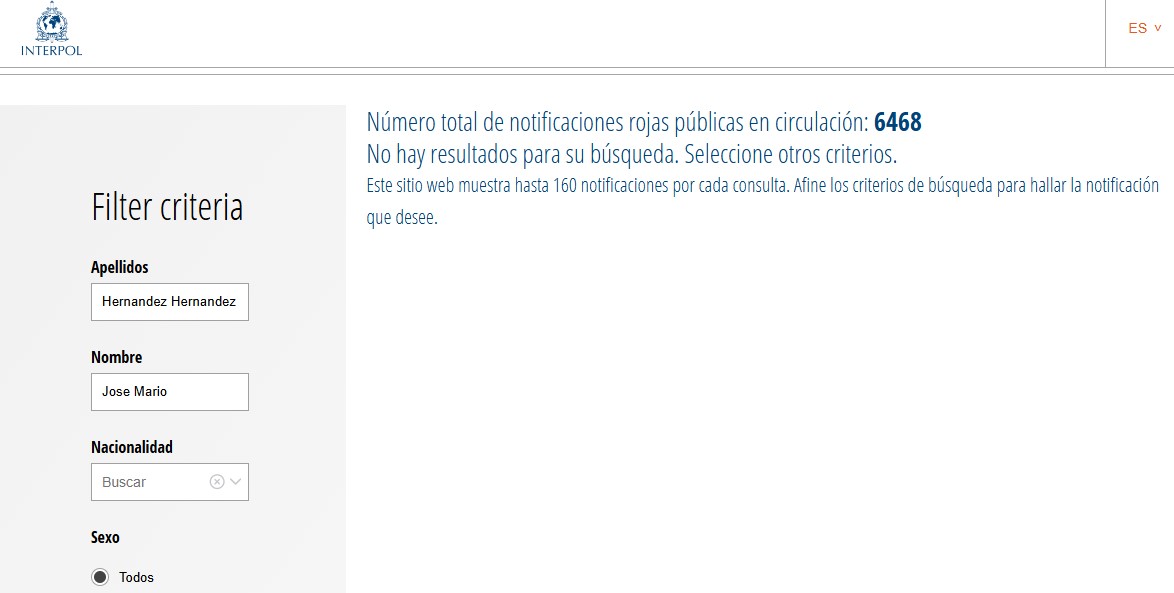
Task: Expand the Nacionalidad dropdown arrow
Action: 236,482
